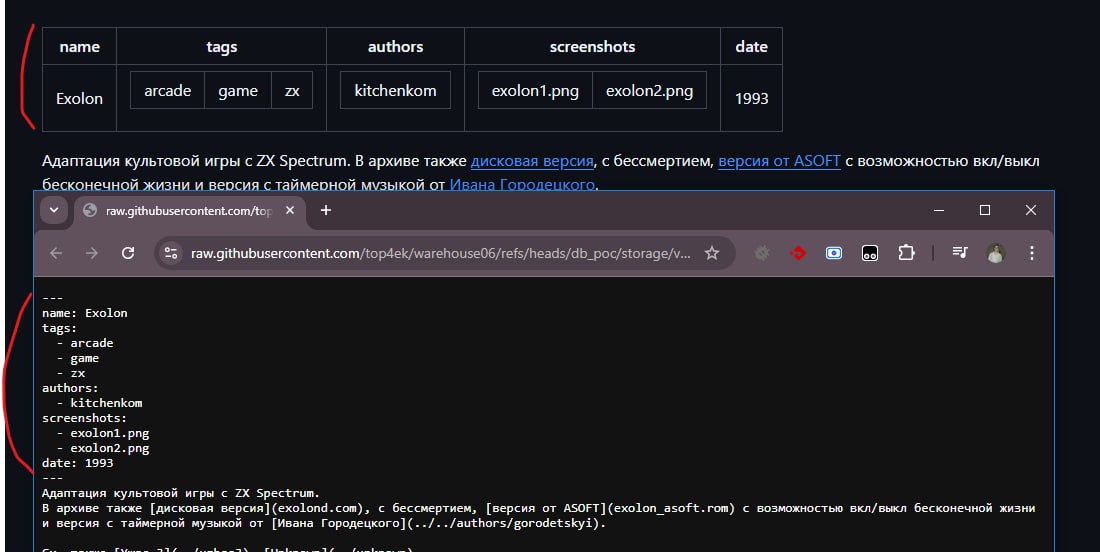Viewport: 1100px width, 552px height.
Task: View site information icon in address bar
Action: (171, 253)
